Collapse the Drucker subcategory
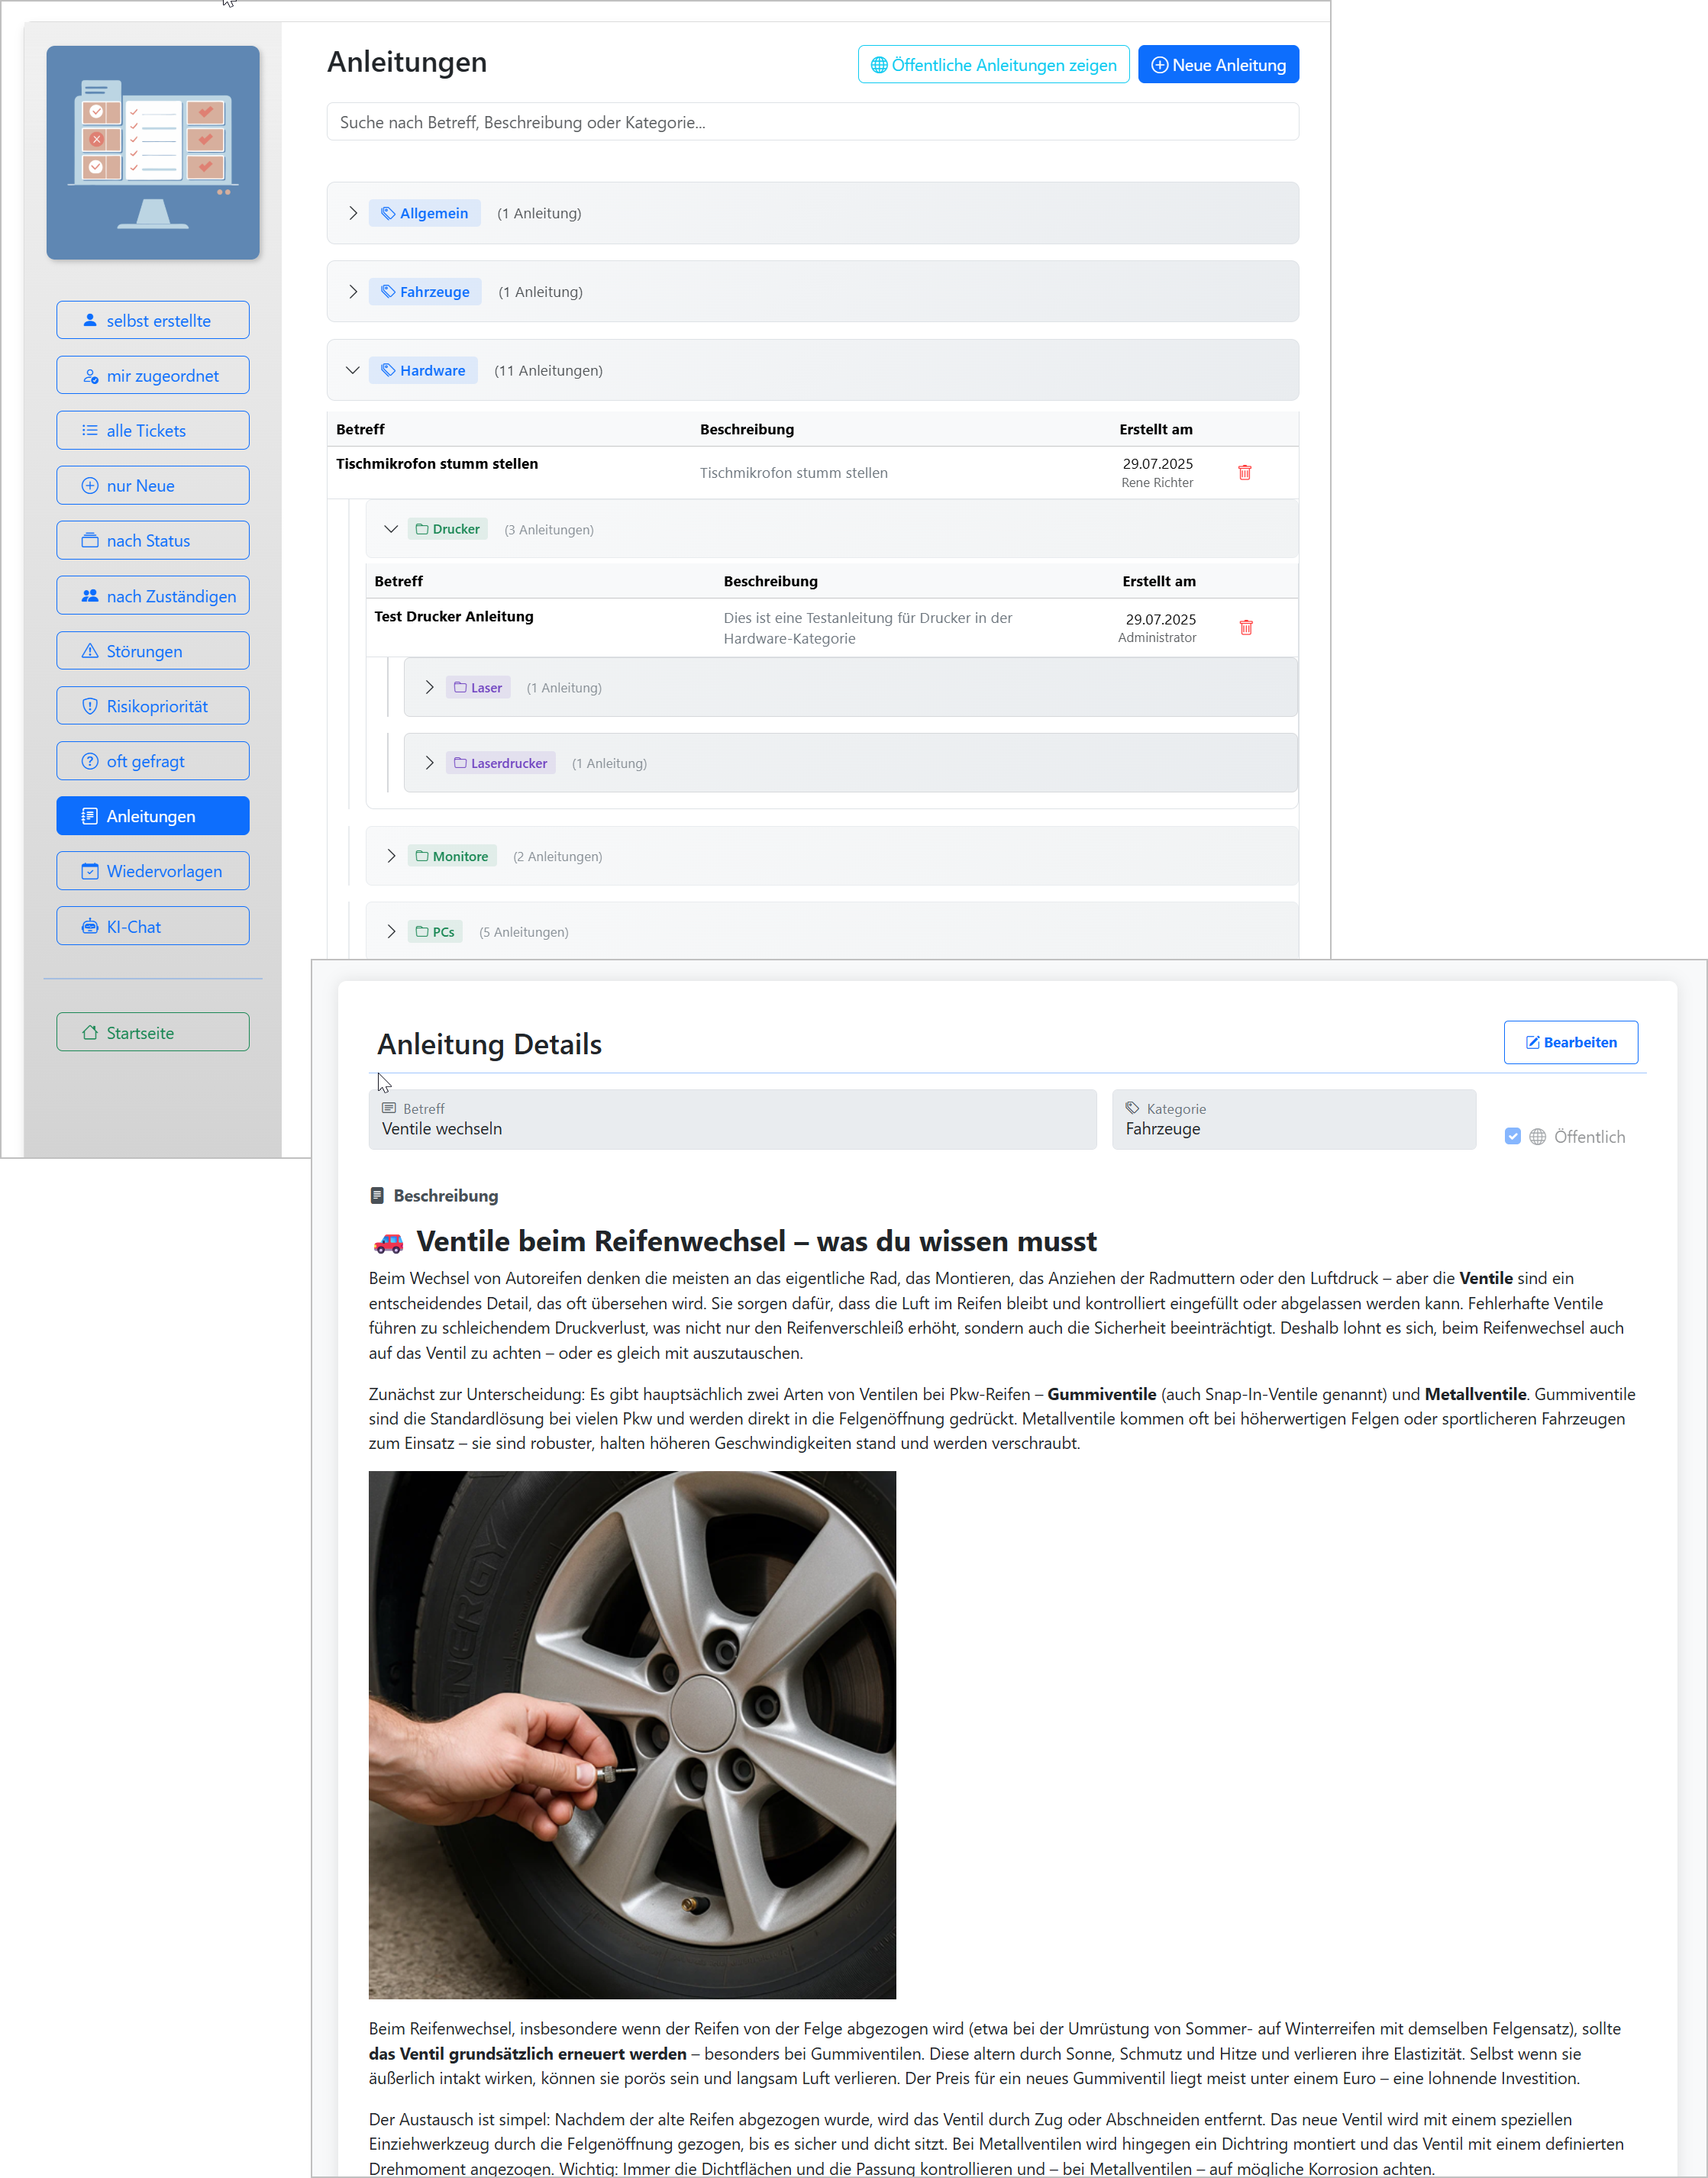 [391, 529]
